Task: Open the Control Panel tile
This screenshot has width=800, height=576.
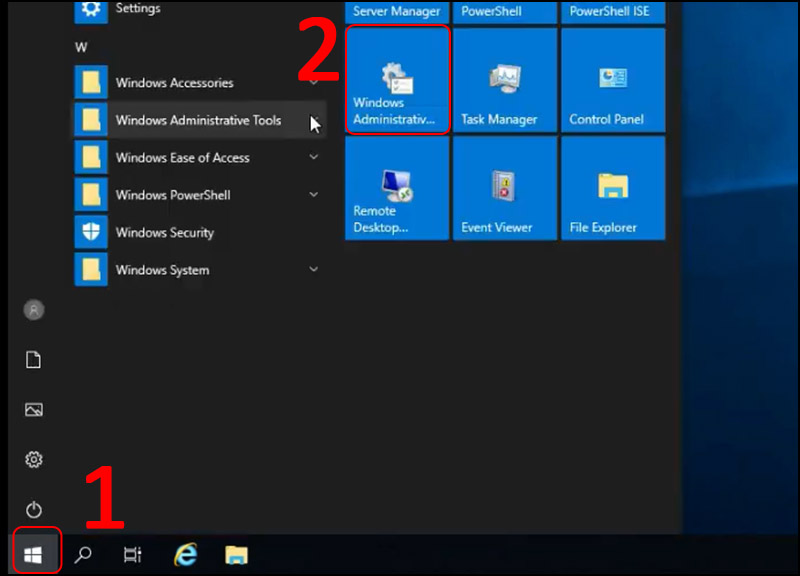Action: click(x=612, y=80)
